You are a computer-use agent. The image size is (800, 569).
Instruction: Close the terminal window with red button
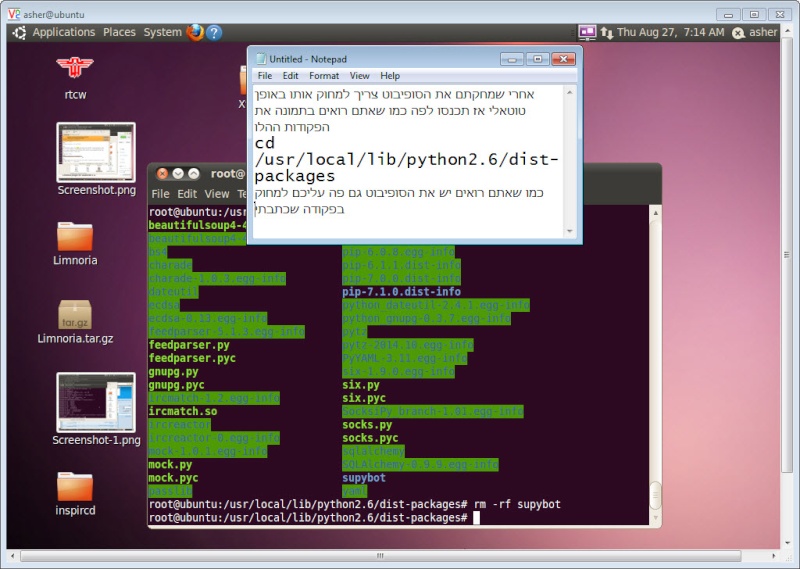tap(162, 174)
